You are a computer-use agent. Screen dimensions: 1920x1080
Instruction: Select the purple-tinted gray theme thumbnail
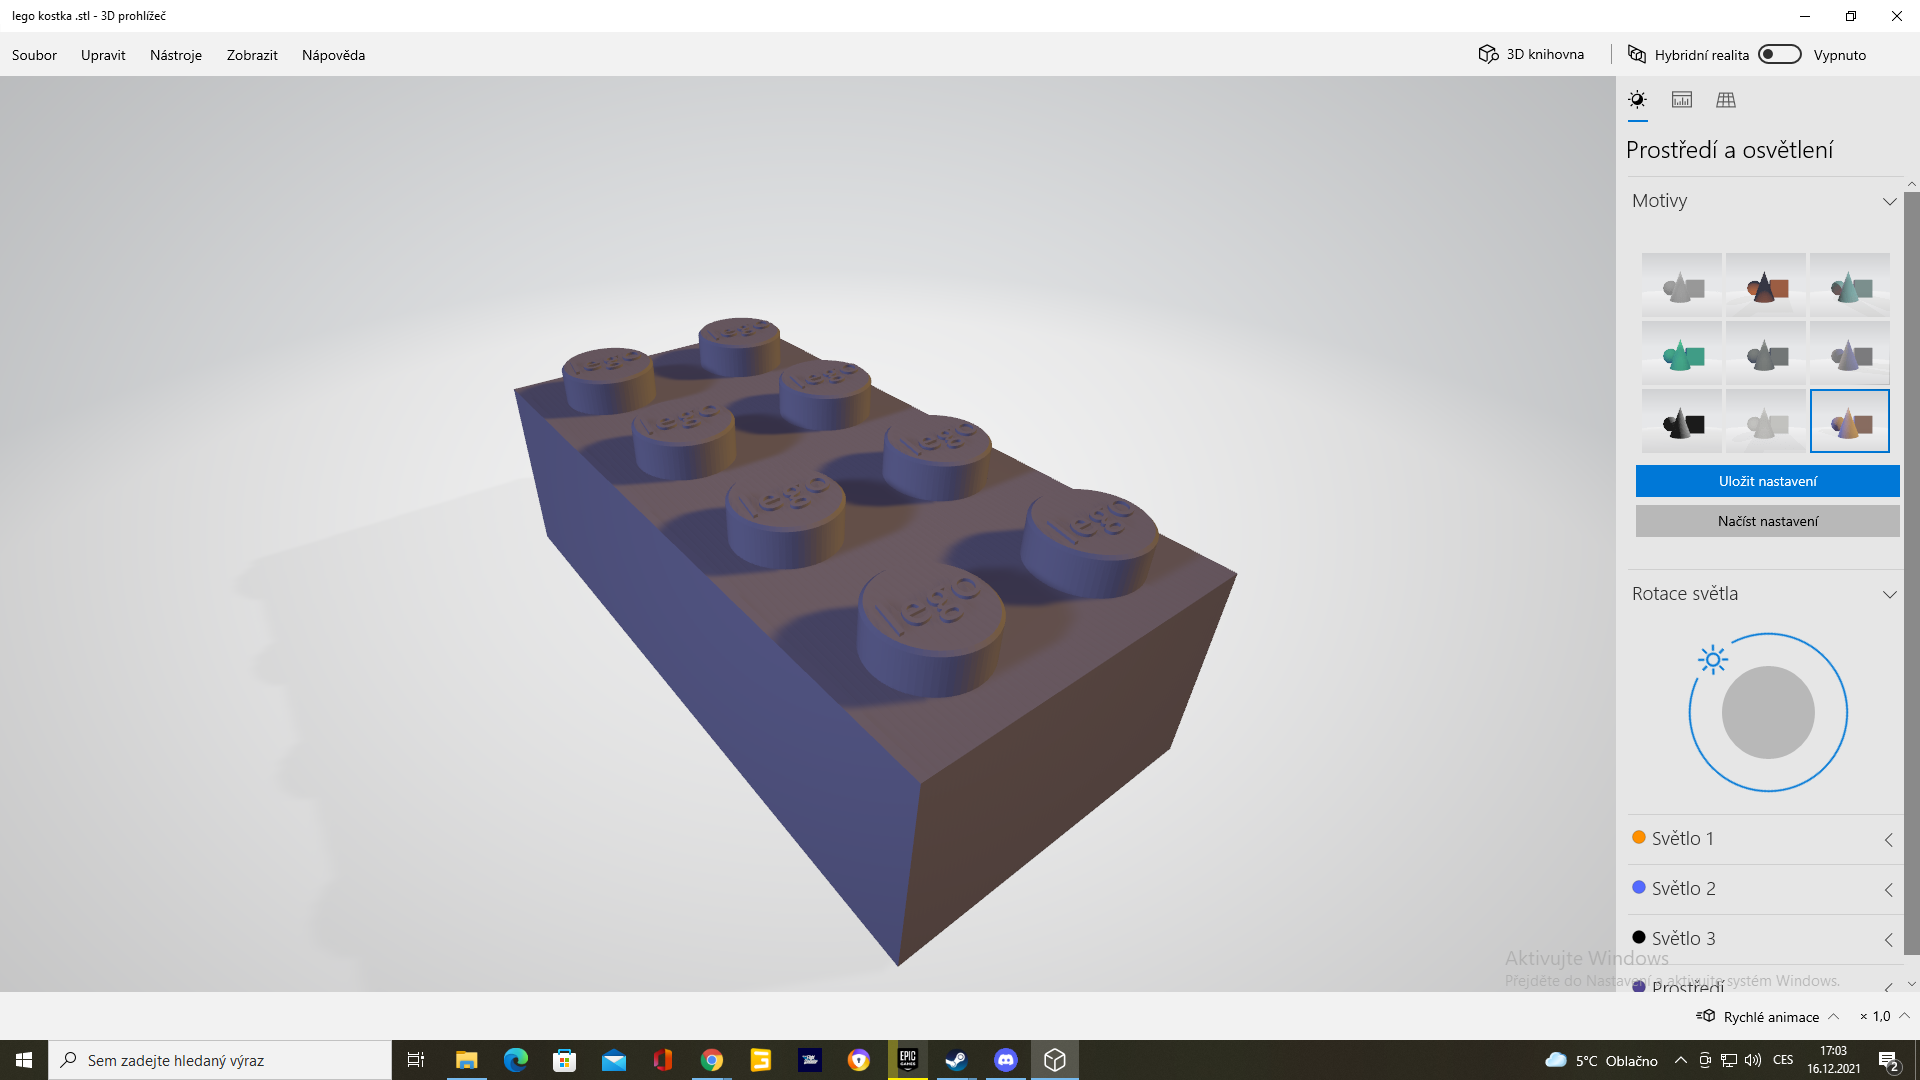(1850, 353)
